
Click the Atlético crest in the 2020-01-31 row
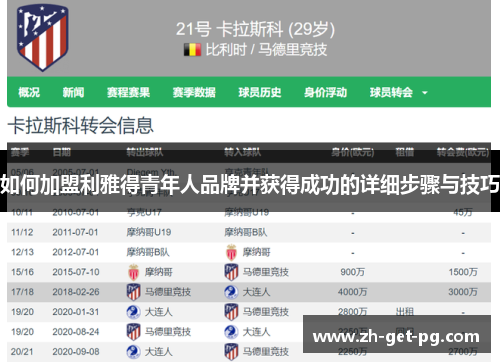click(231, 312)
